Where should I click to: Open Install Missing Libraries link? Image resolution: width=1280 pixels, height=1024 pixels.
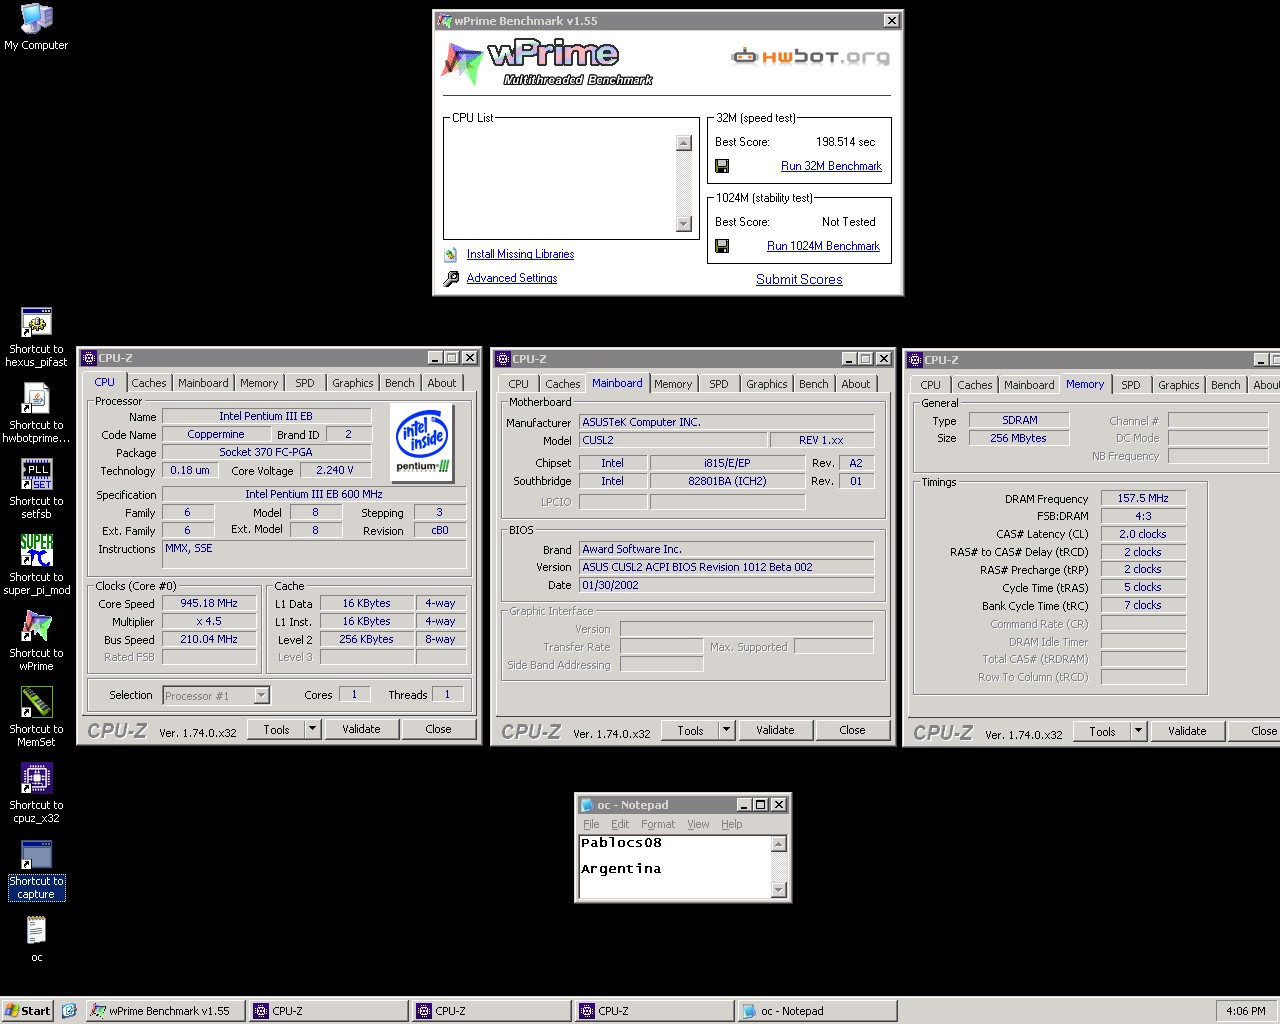point(520,254)
